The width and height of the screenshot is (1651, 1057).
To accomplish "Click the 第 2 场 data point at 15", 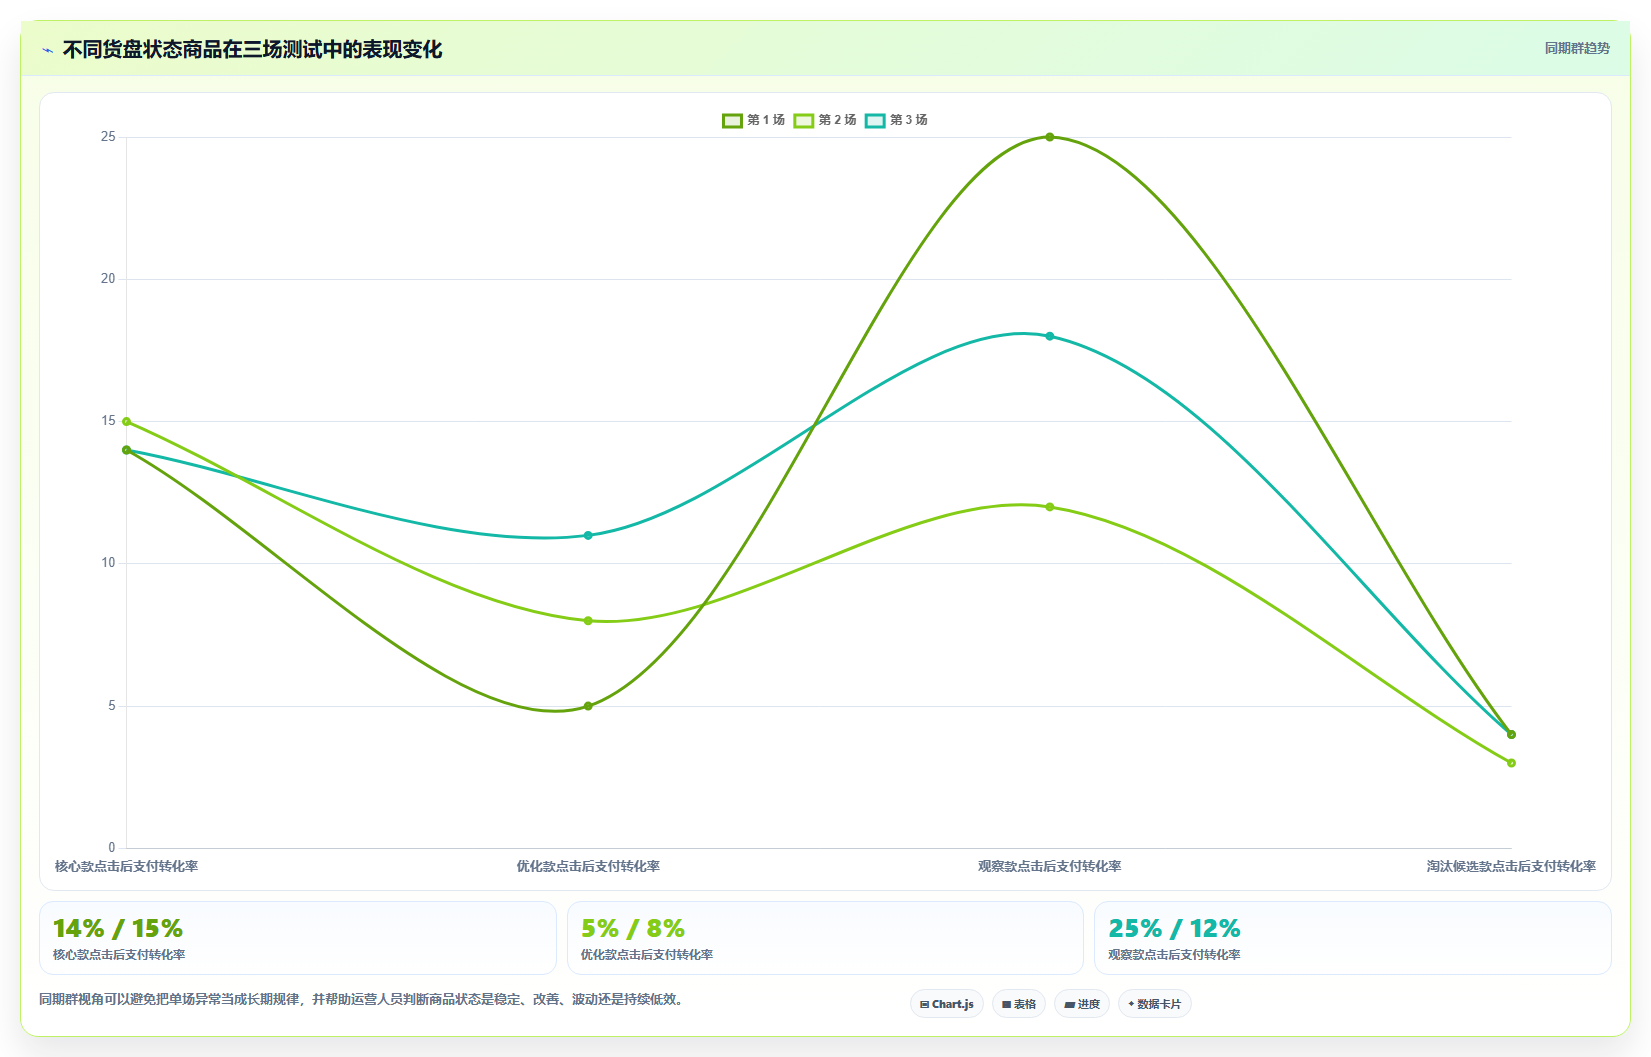I will click(x=126, y=421).
